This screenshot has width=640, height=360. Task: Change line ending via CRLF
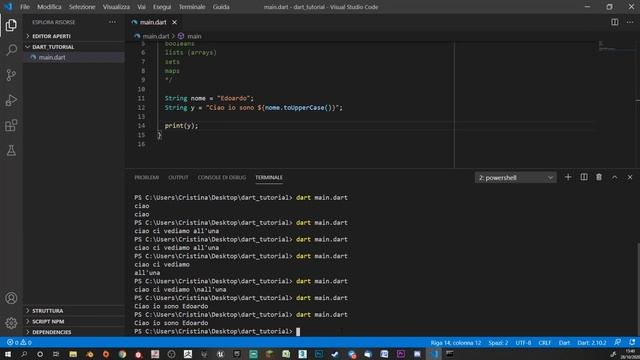coord(544,342)
